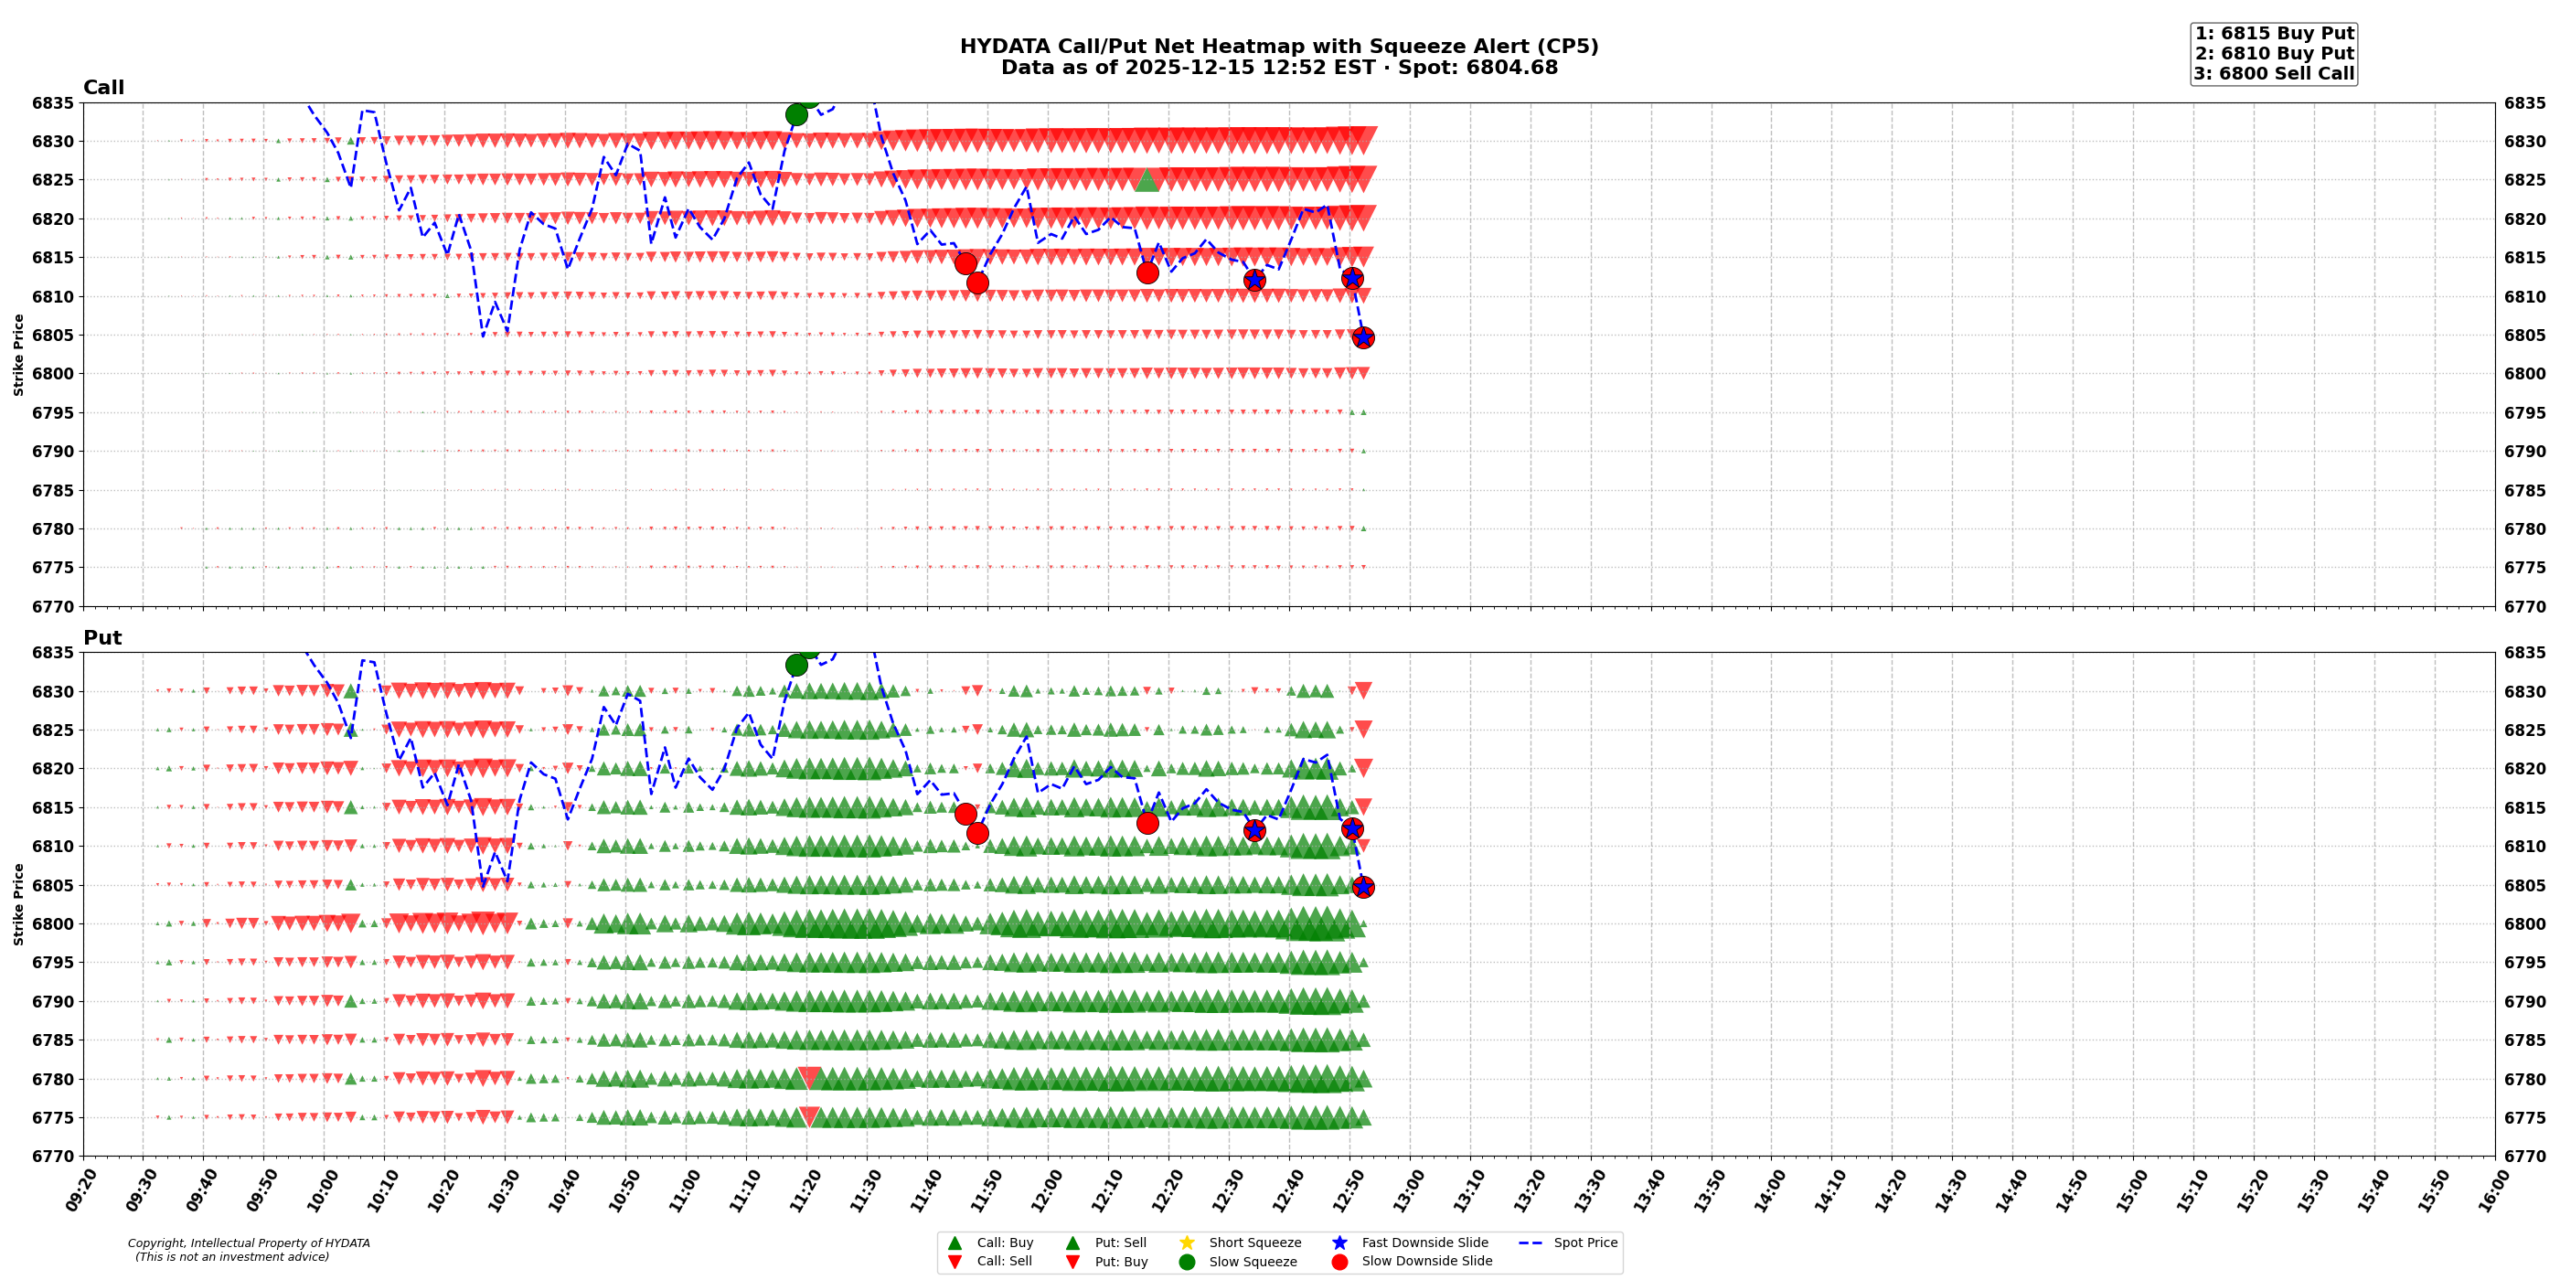Image resolution: width=2560 pixels, height=1280 pixels.
Task: Click the red triangle at Put strike 6775
Action: point(809,1116)
